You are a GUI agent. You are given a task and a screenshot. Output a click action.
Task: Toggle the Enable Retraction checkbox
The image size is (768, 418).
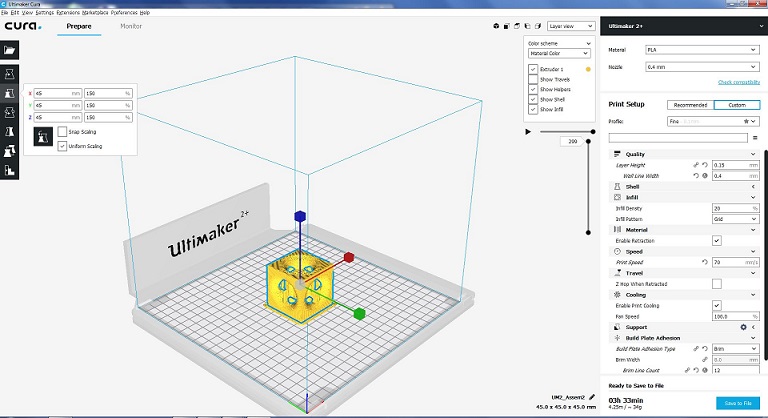(x=717, y=241)
